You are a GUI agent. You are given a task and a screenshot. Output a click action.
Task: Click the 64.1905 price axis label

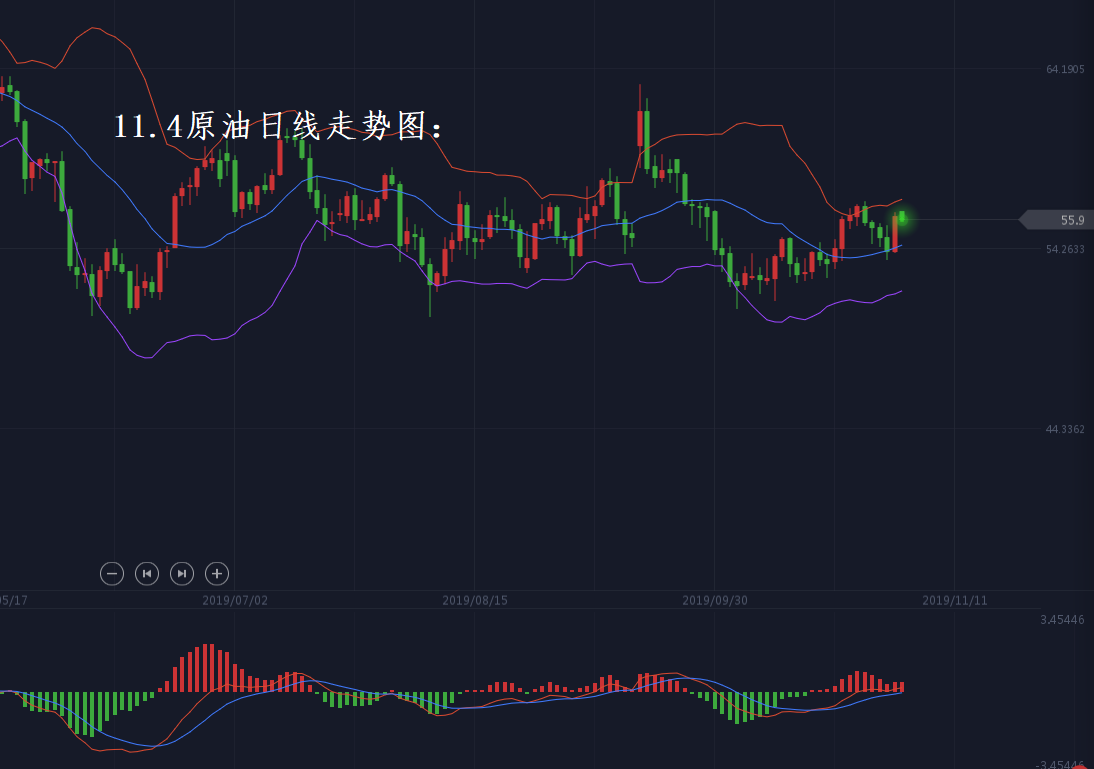[1065, 70]
